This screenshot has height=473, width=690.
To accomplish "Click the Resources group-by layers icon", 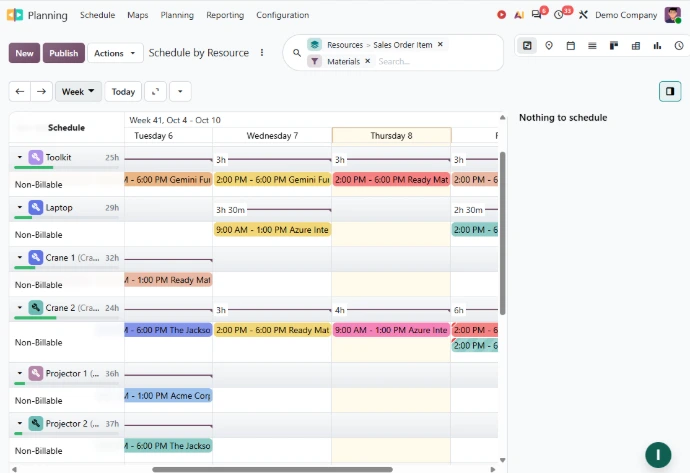I will pos(314,45).
